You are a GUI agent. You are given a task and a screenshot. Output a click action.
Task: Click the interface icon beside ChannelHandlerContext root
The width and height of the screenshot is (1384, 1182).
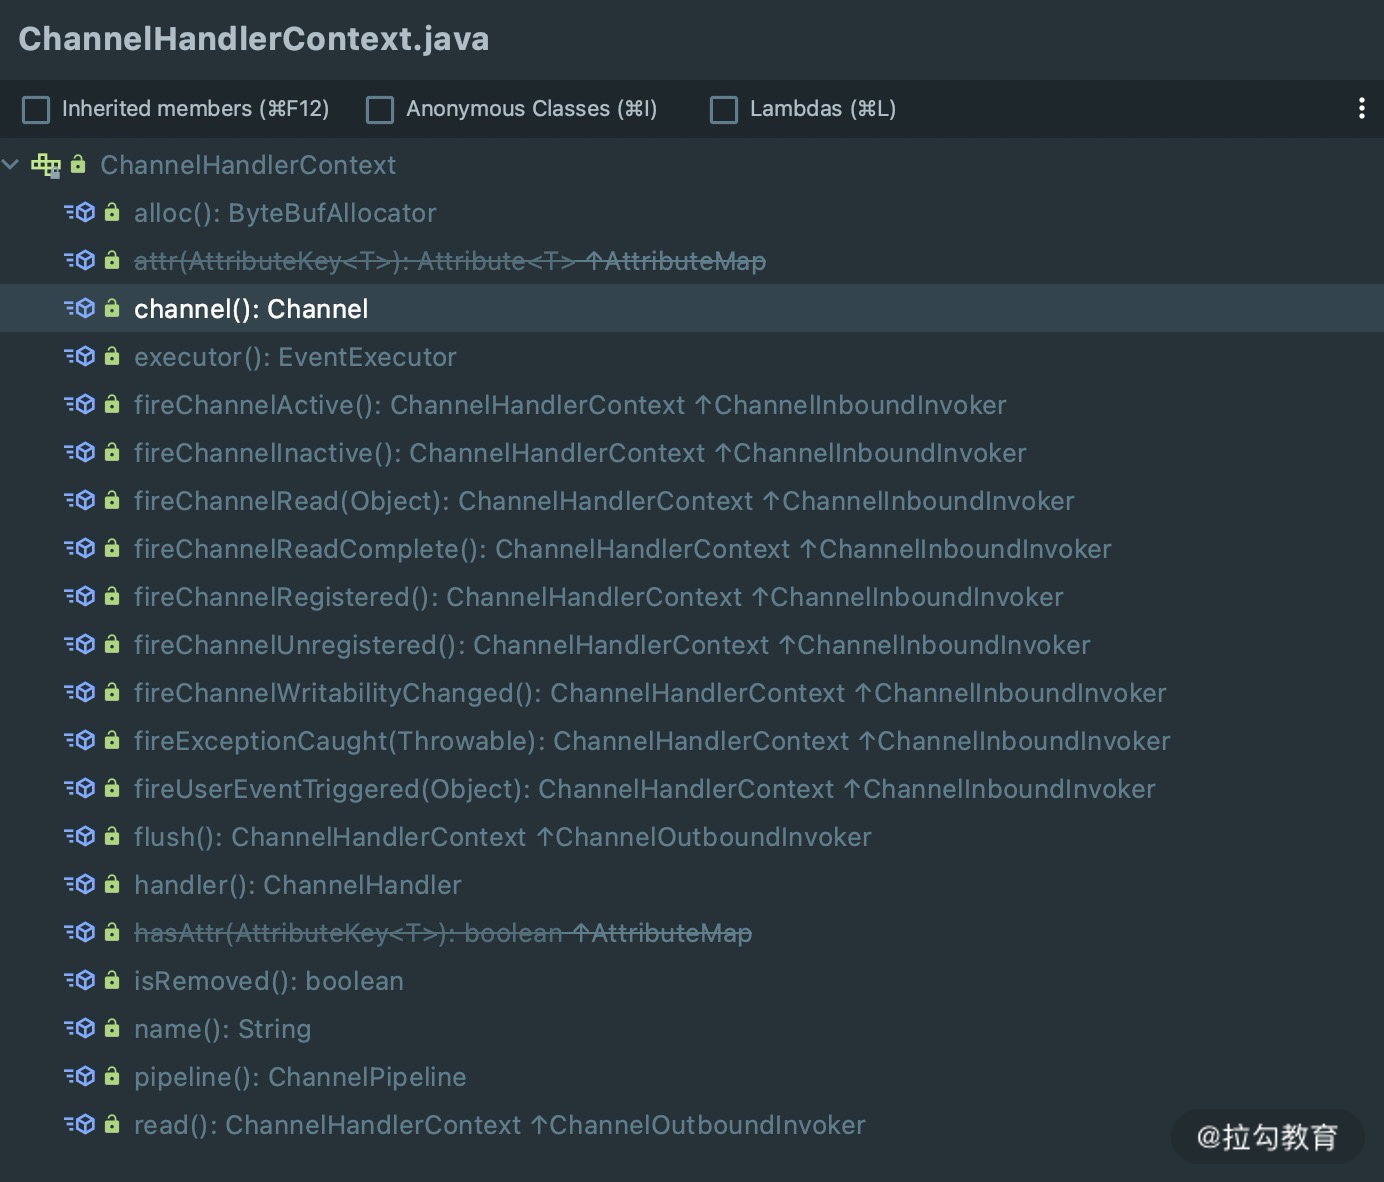[x=46, y=165]
